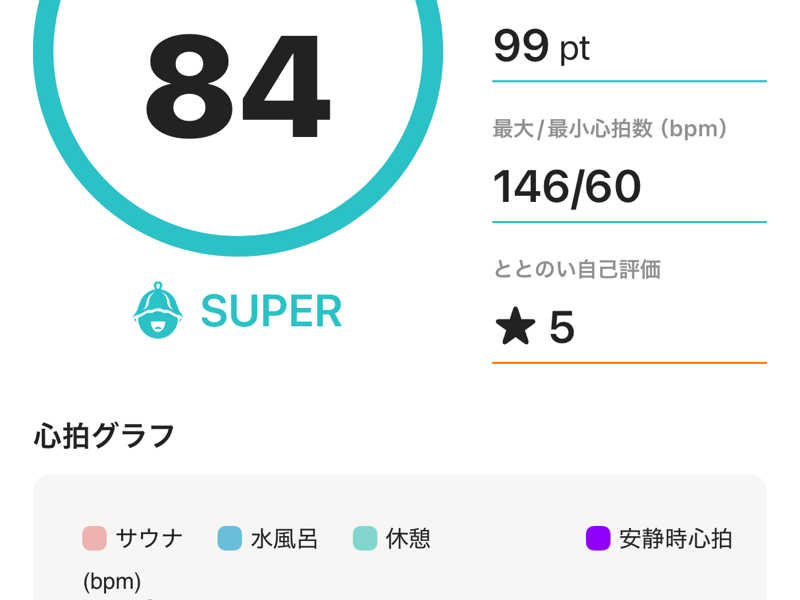The image size is (800, 600).
Task: Select the blue 水風呂 legend swatch
Action: tap(230, 538)
